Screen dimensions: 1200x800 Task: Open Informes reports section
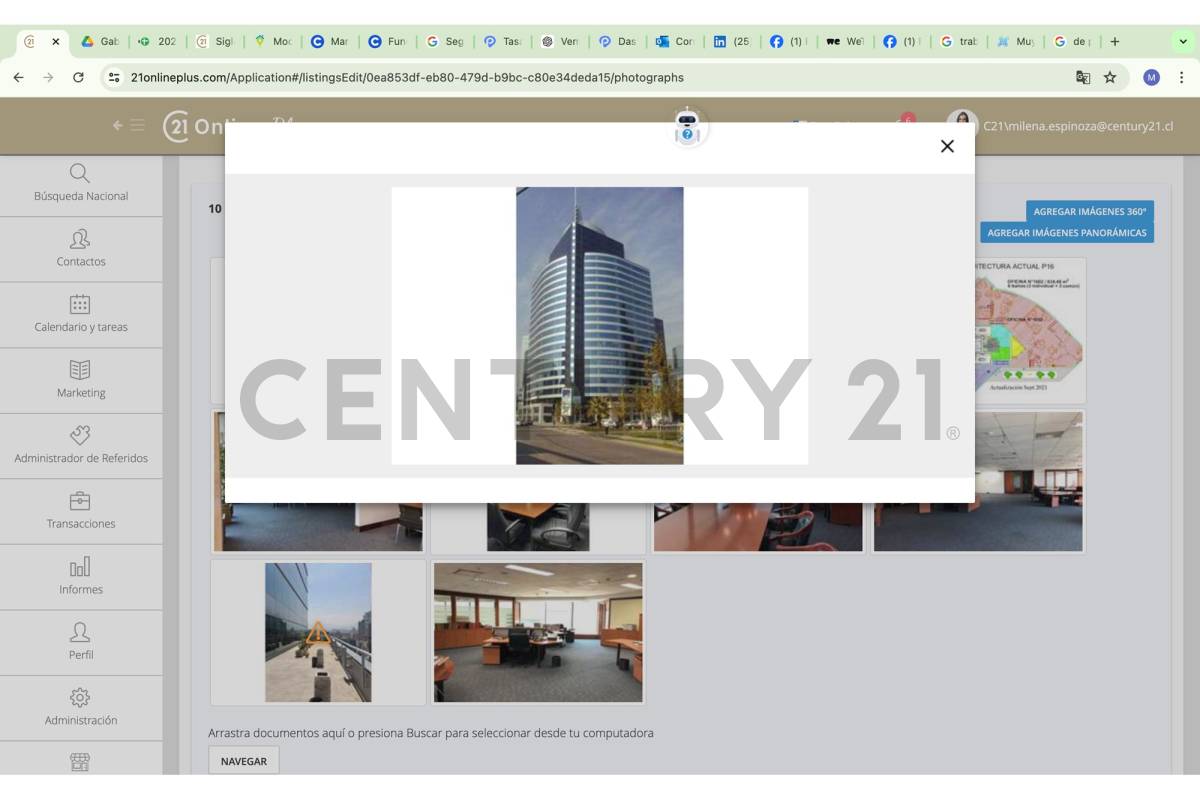[x=81, y=577]
